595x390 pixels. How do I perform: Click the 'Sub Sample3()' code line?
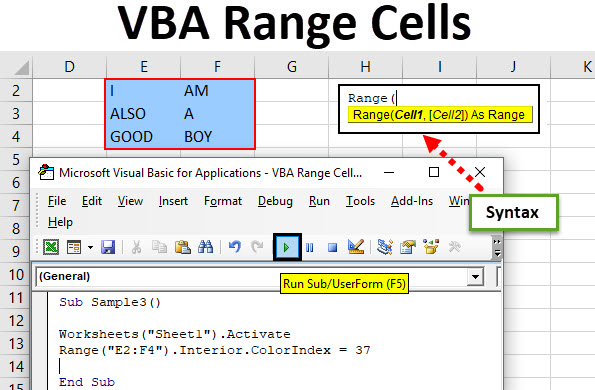[110, 302]
